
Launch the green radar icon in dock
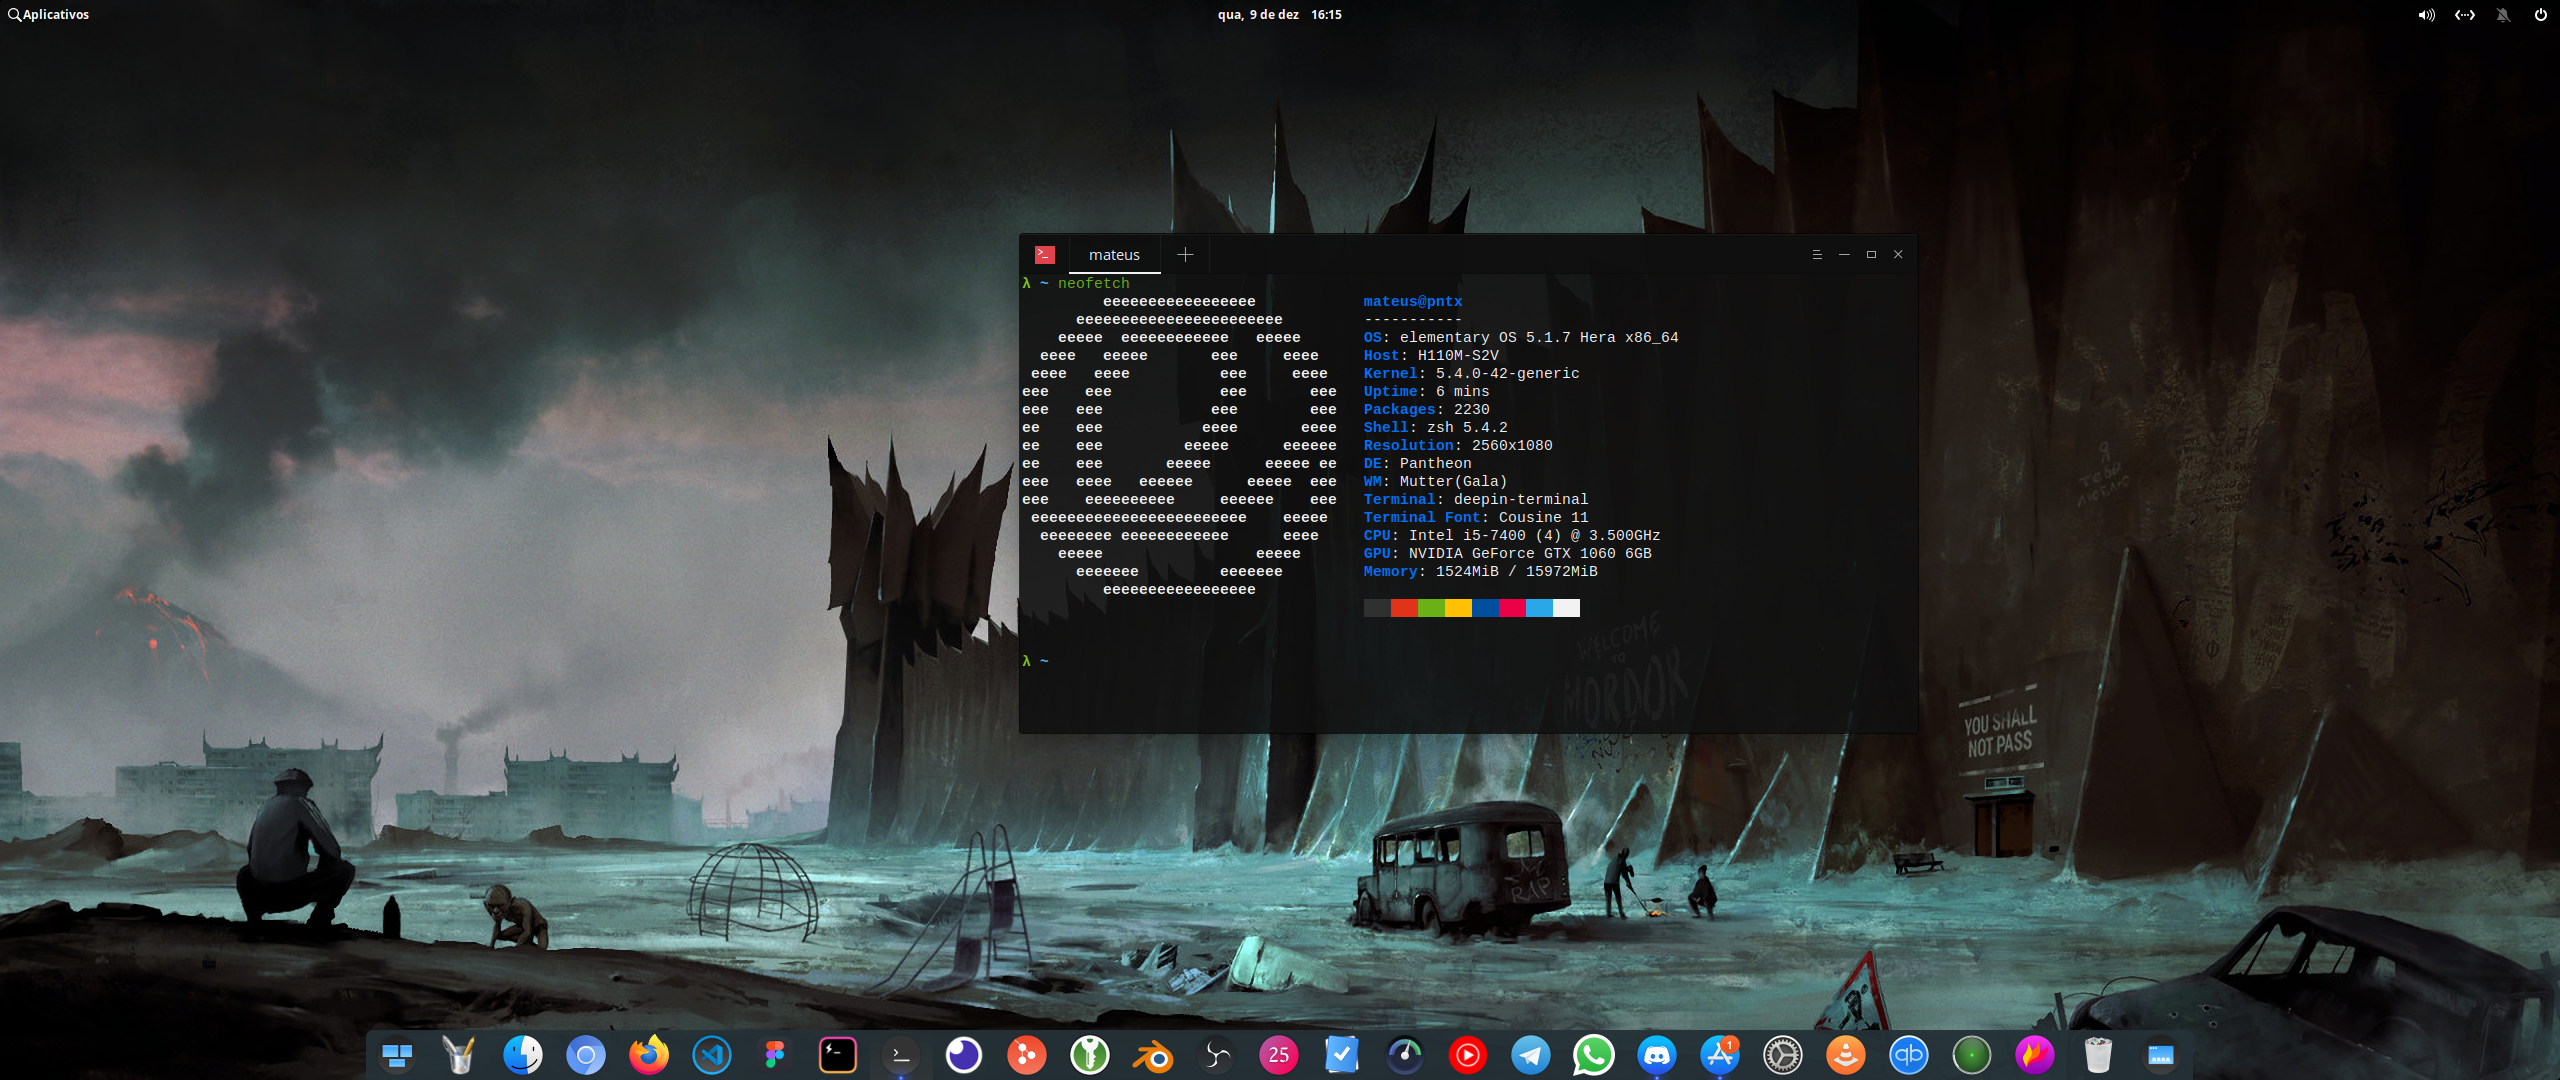click(1972, 1055)
